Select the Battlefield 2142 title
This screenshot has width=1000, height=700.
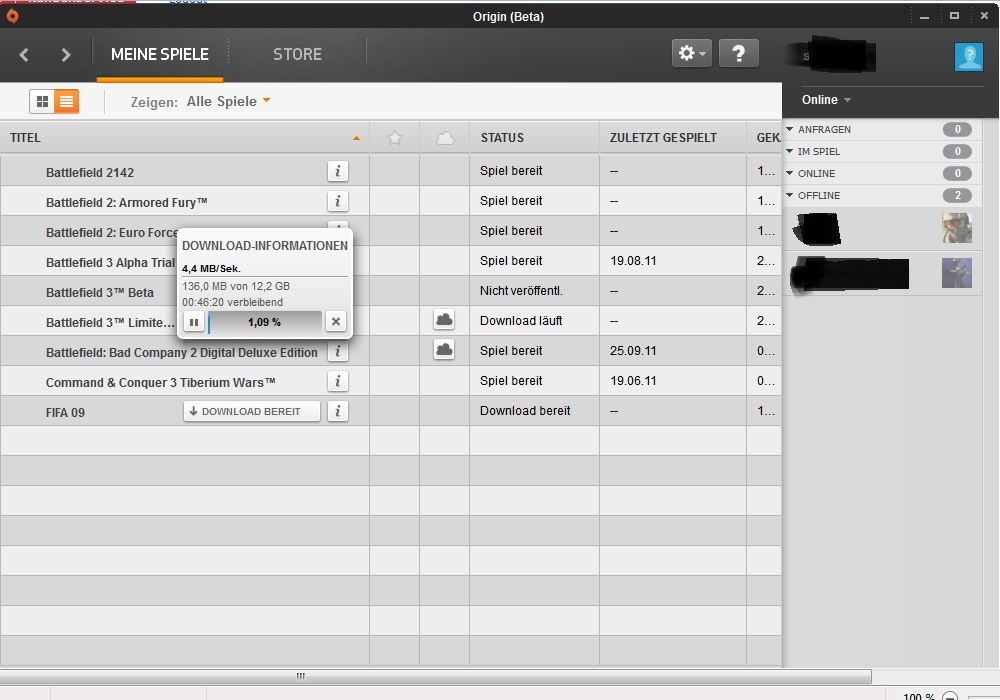click(x=90, y=173)
